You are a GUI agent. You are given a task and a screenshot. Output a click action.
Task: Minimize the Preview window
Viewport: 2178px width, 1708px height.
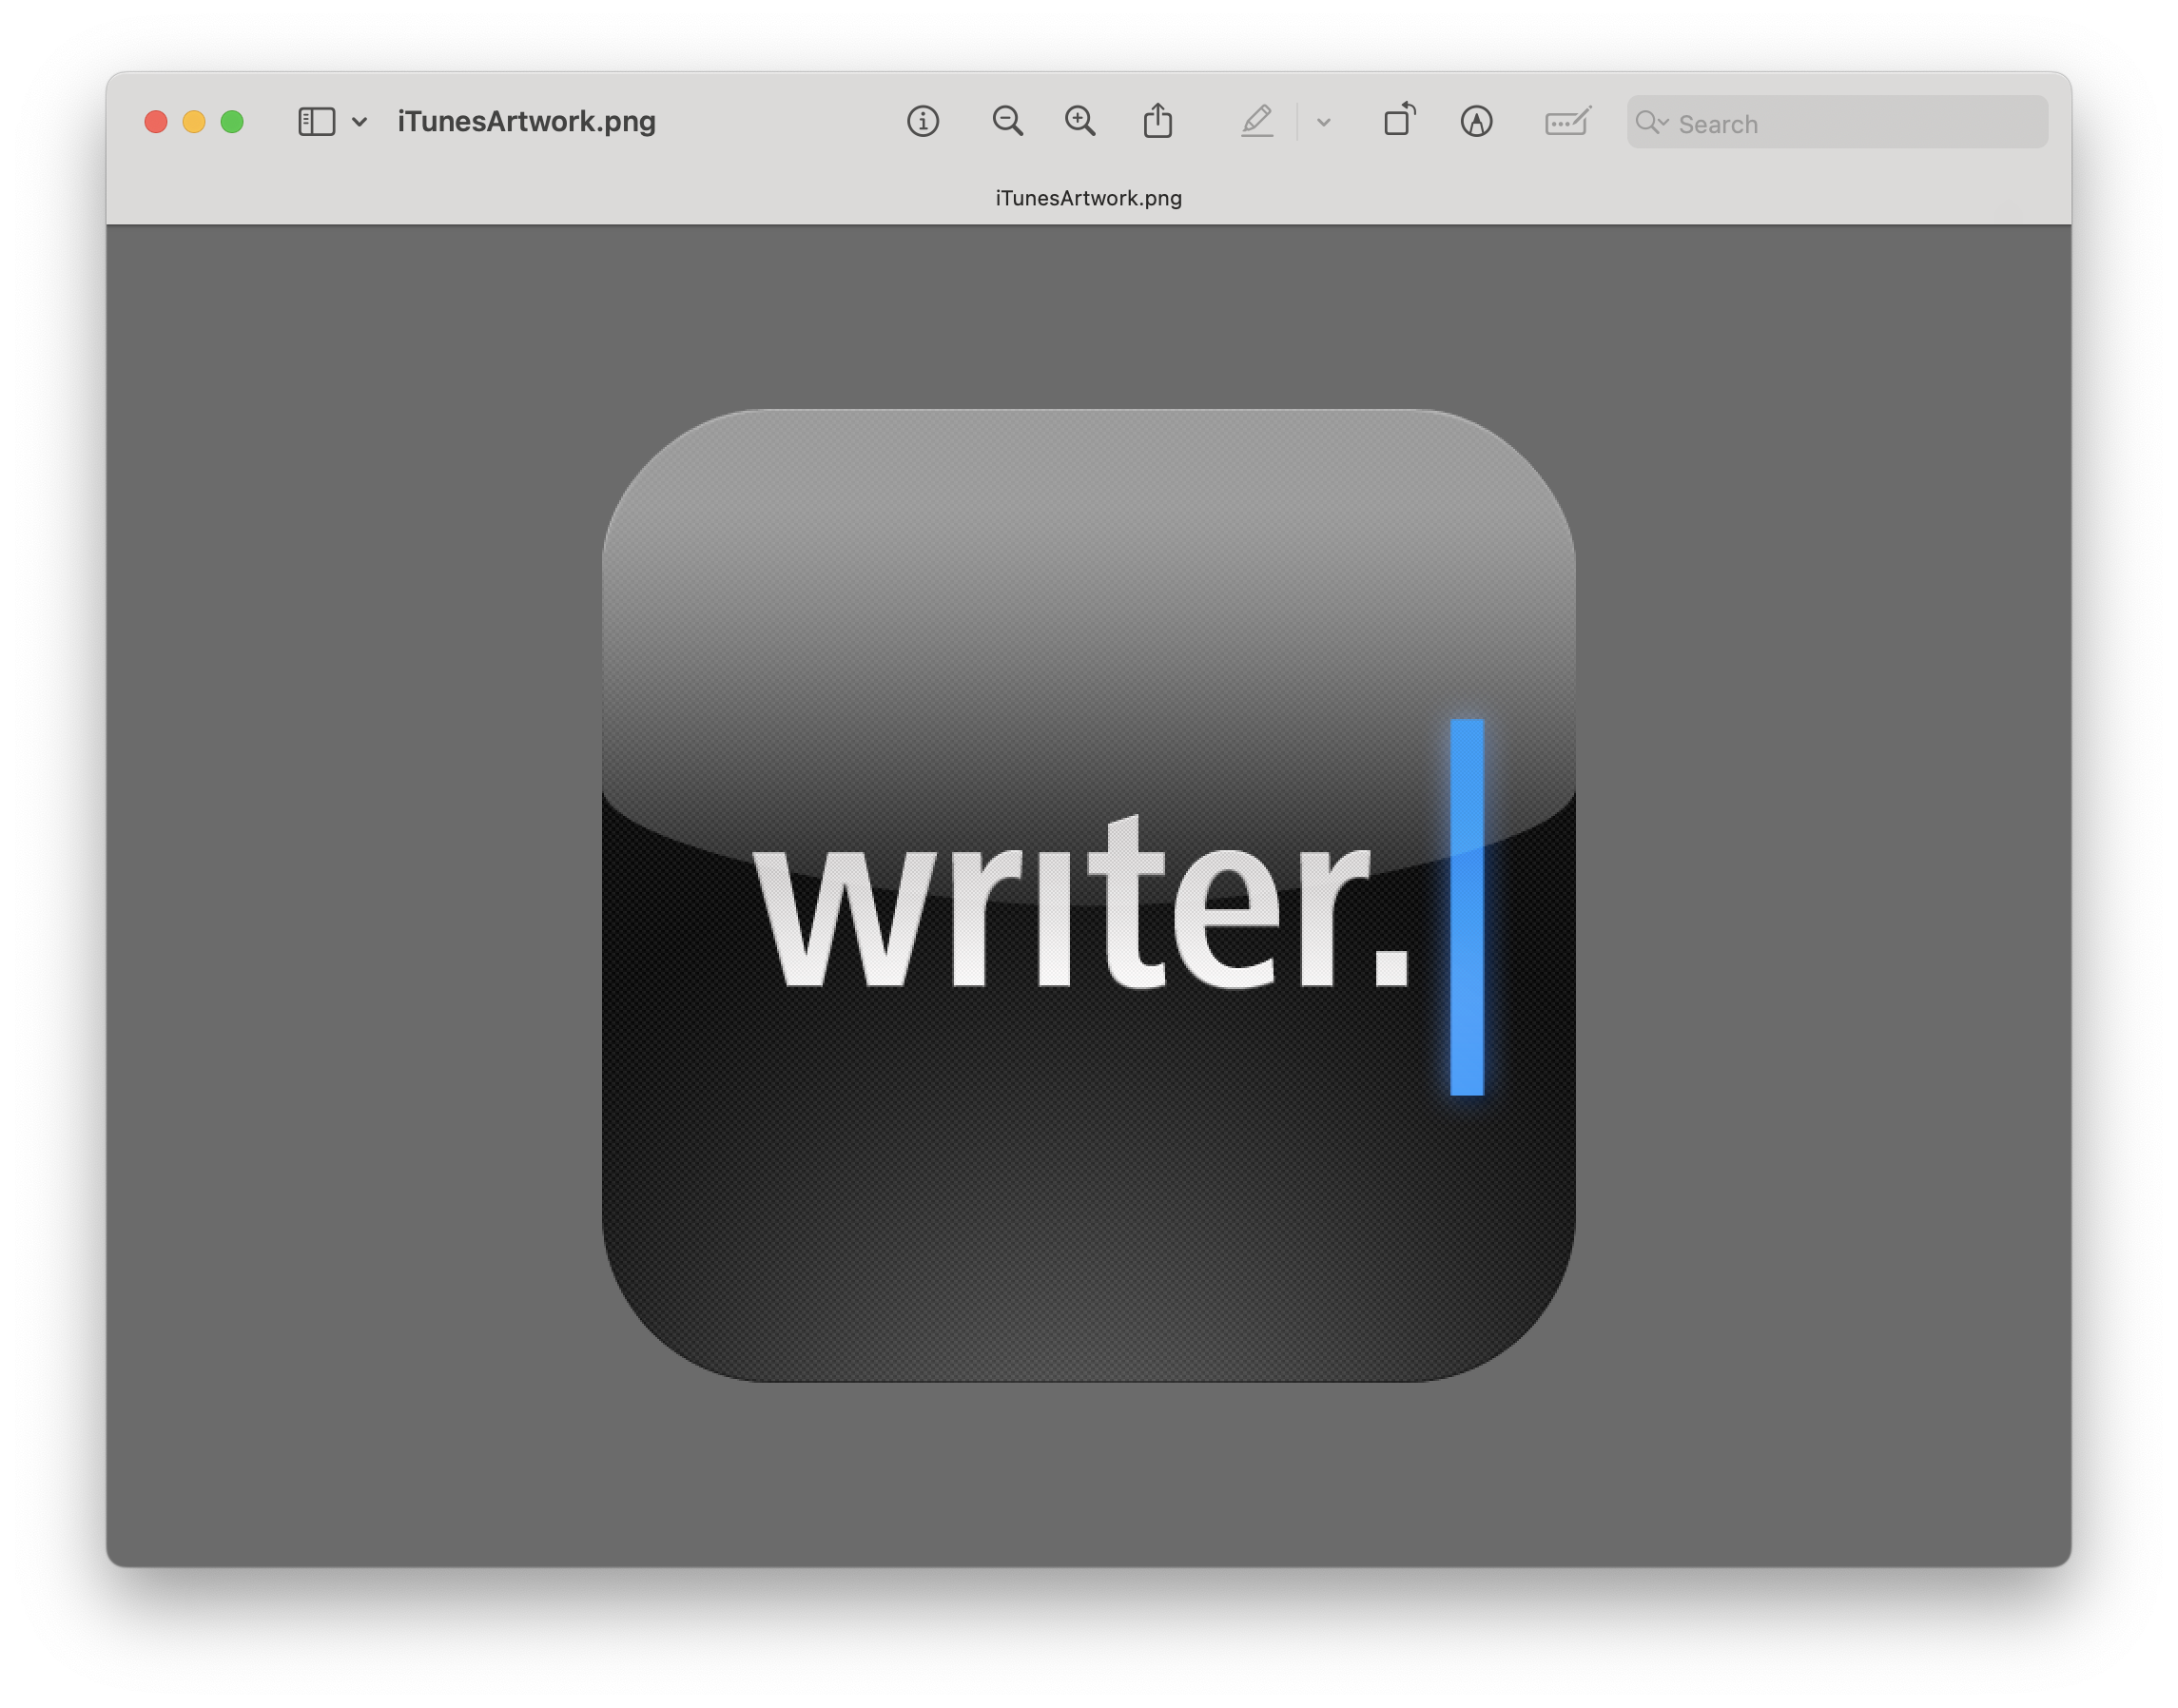click(x=194, y=121)
